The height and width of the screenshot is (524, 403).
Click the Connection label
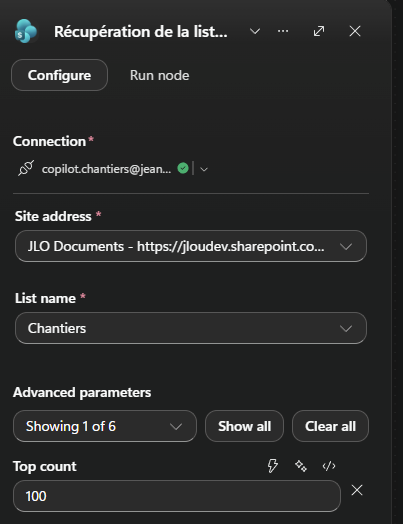pyautogui.click(x=49, y=141)
